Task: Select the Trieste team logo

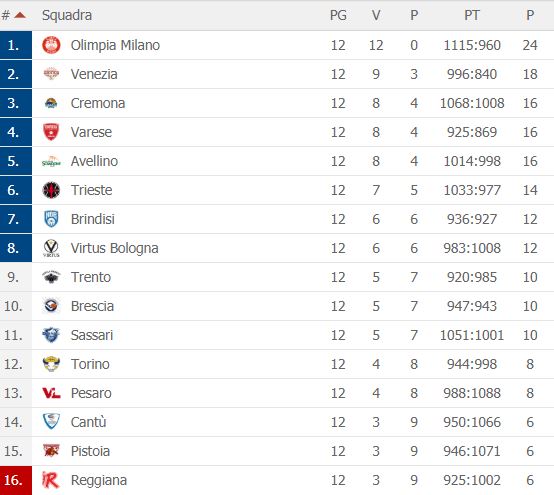Action: (x=51, y=190)
